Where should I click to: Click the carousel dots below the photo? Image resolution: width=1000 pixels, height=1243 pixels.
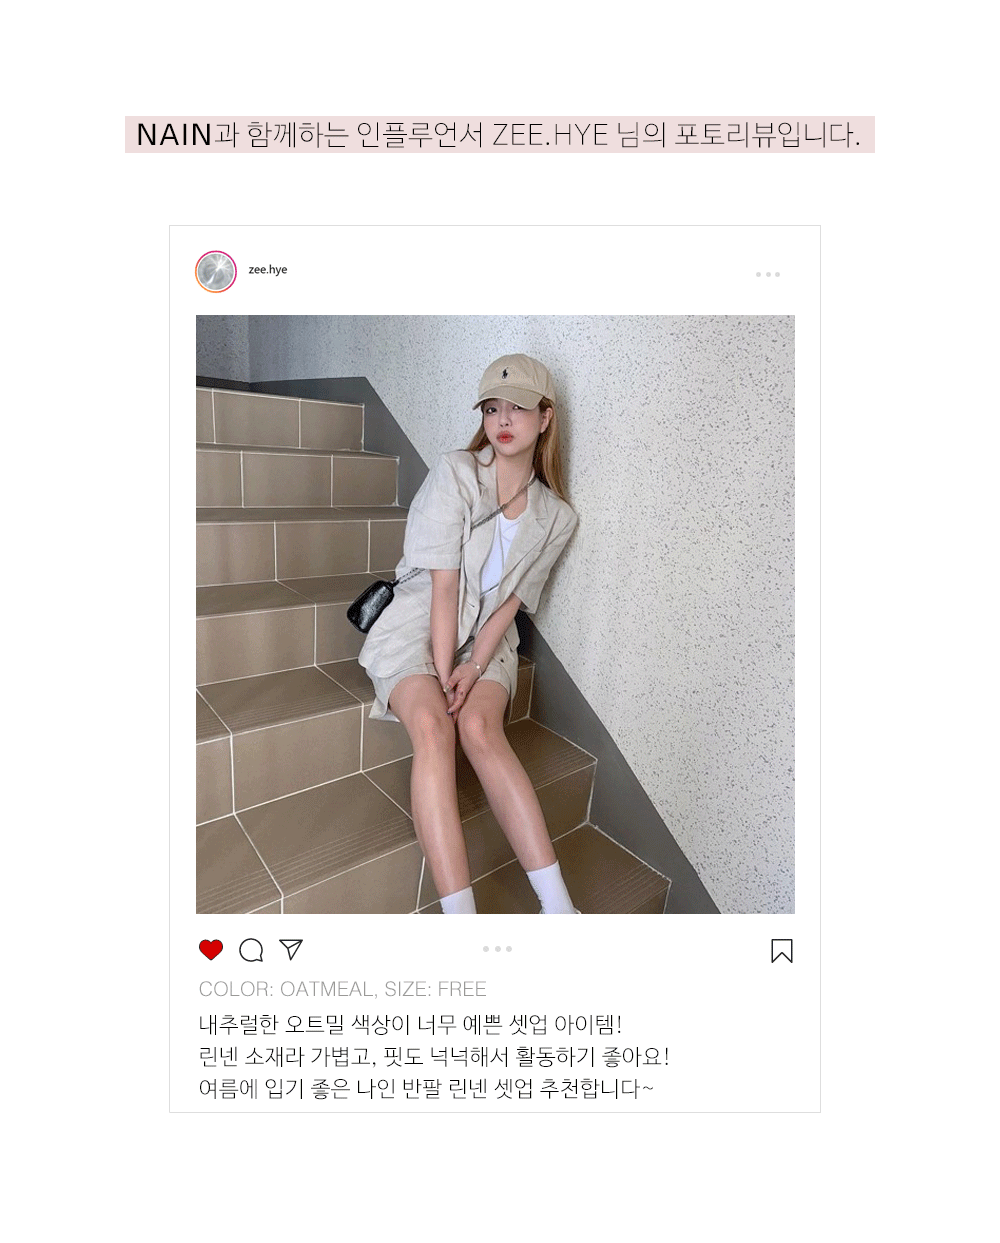tap(497, 949)
